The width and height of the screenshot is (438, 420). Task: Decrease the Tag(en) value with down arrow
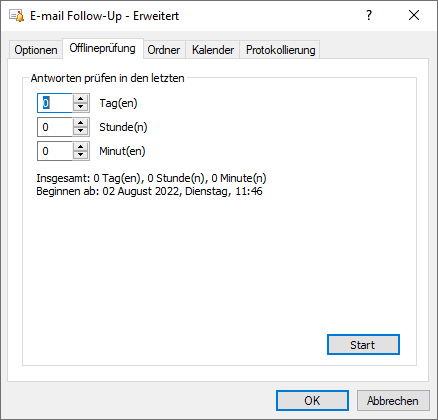click(80, 107)
